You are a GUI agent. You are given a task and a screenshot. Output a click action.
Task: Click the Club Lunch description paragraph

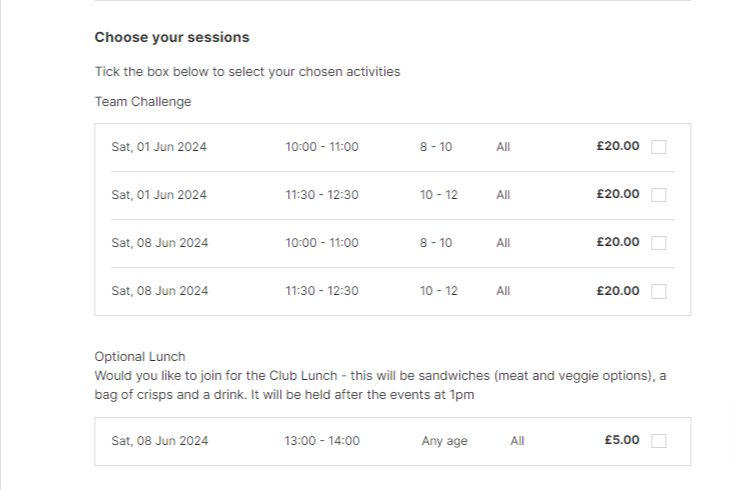[380, 385]
